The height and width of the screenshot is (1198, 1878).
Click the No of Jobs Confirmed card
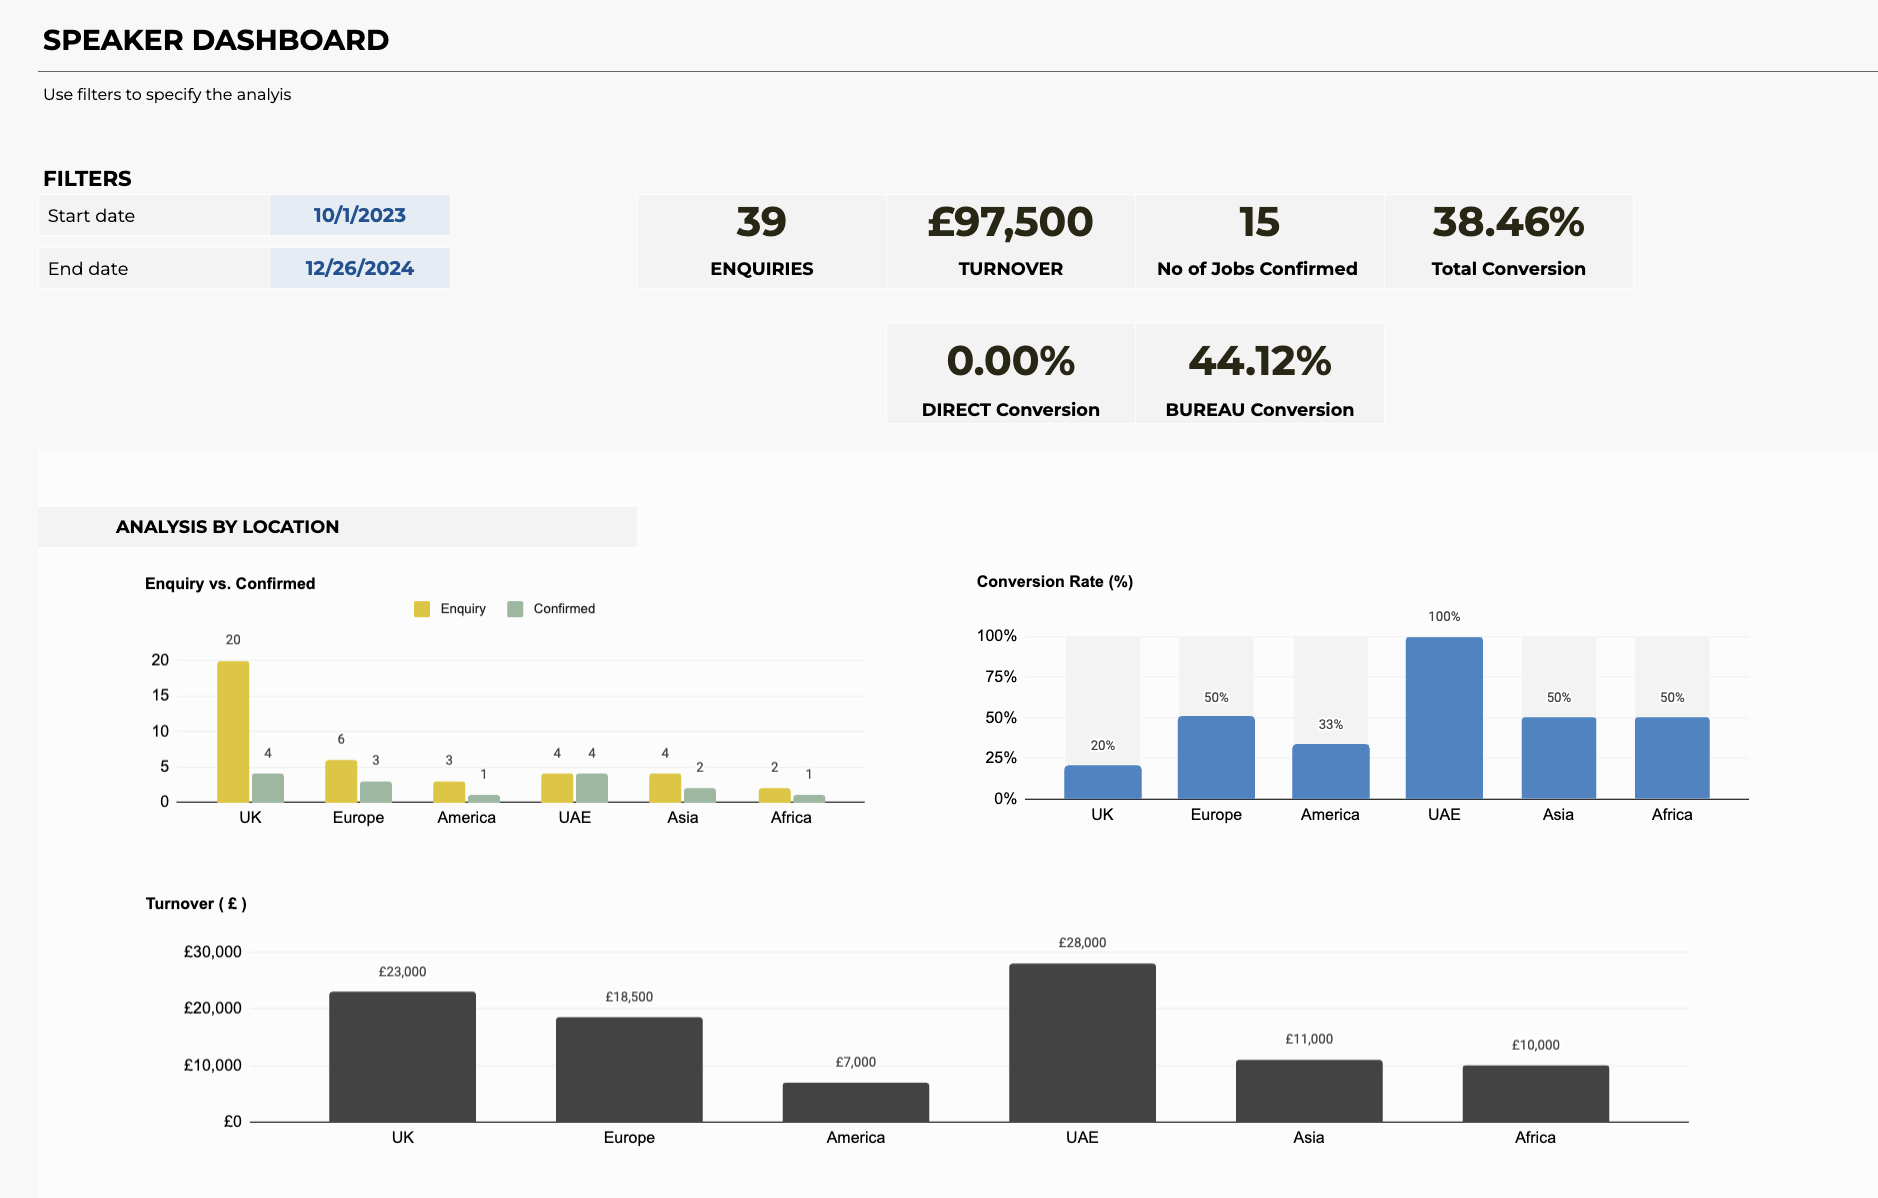pyautogui.click(x=1258, y=241)
